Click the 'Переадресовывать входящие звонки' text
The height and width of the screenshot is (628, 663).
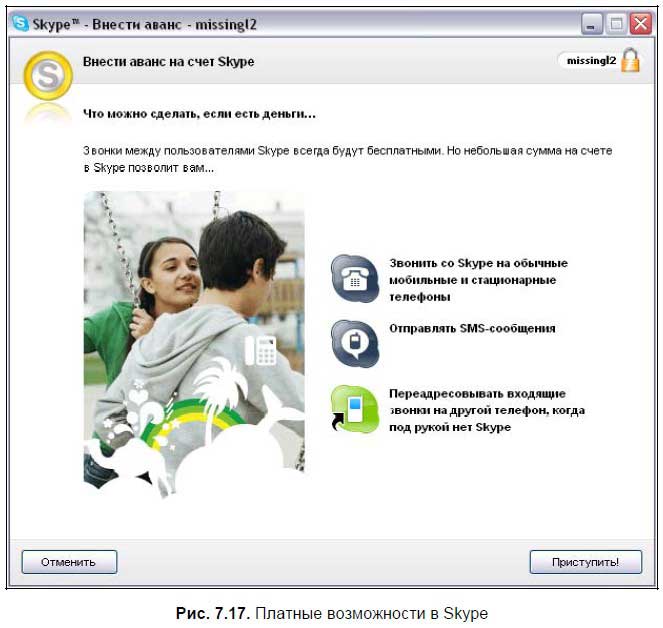pos(486,410)
